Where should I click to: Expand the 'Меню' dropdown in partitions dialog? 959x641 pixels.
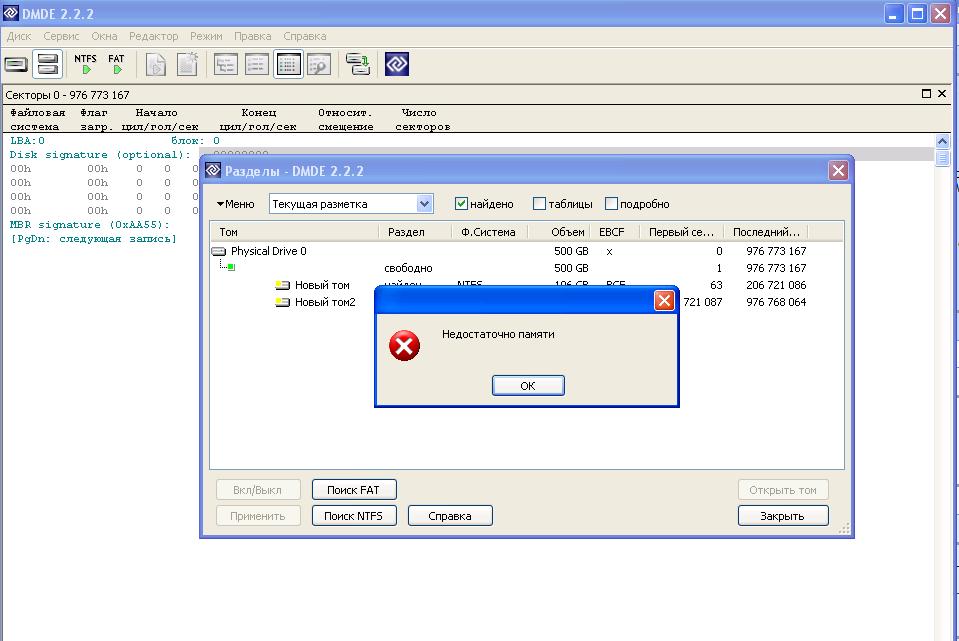point(236,204)
